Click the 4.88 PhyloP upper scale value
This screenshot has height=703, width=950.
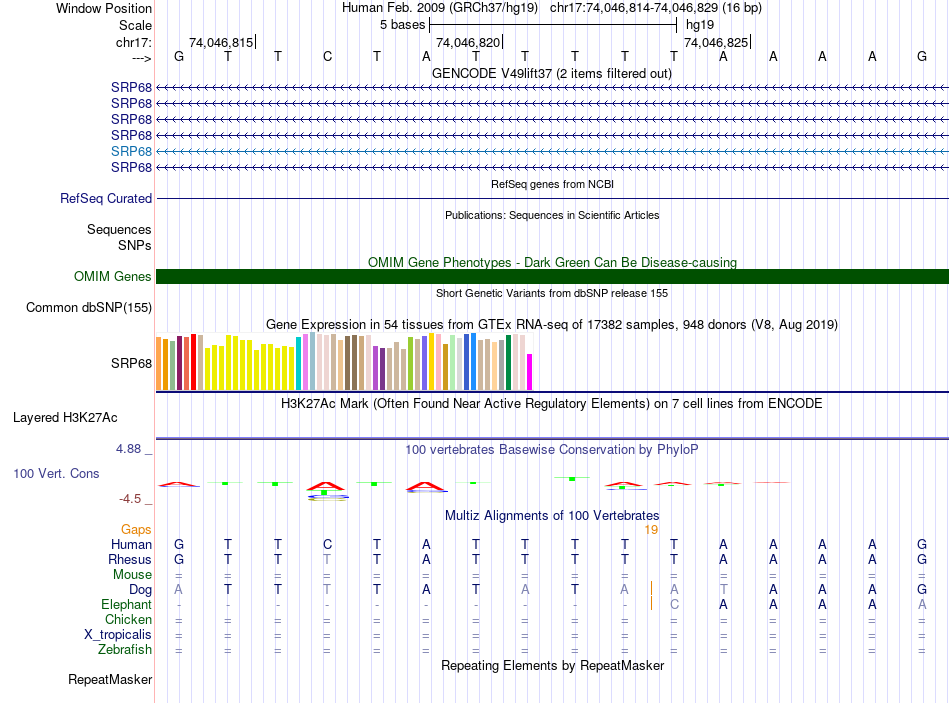pyautogui.click(x=128, y=448)
